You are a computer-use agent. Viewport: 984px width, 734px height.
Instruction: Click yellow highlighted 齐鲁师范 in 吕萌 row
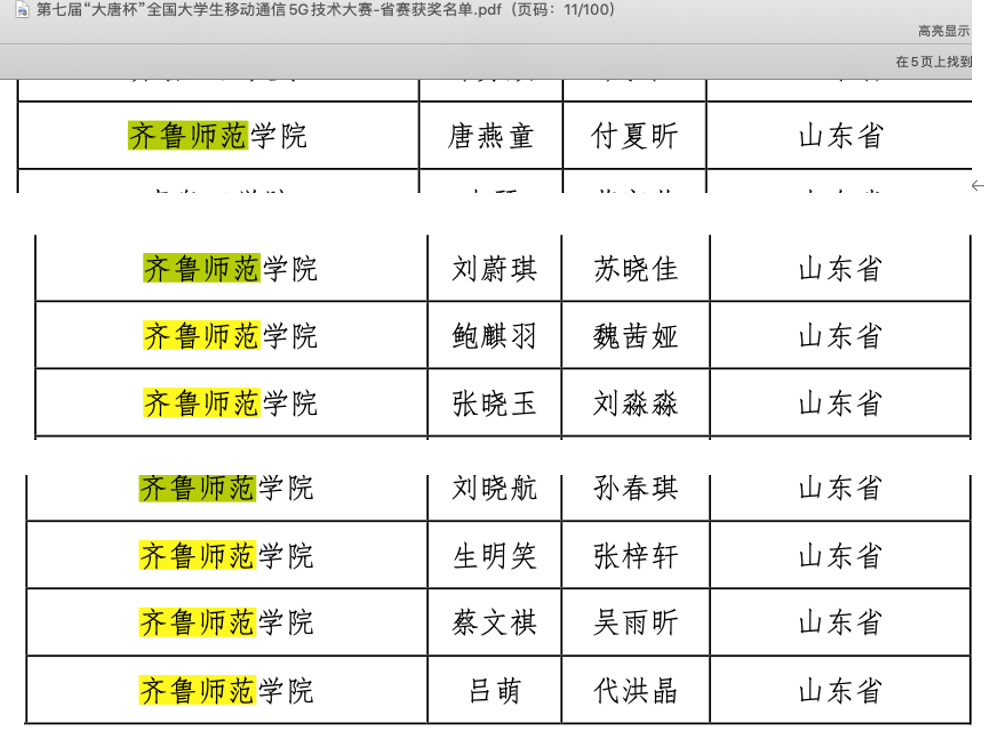click(x=197, y=690)
